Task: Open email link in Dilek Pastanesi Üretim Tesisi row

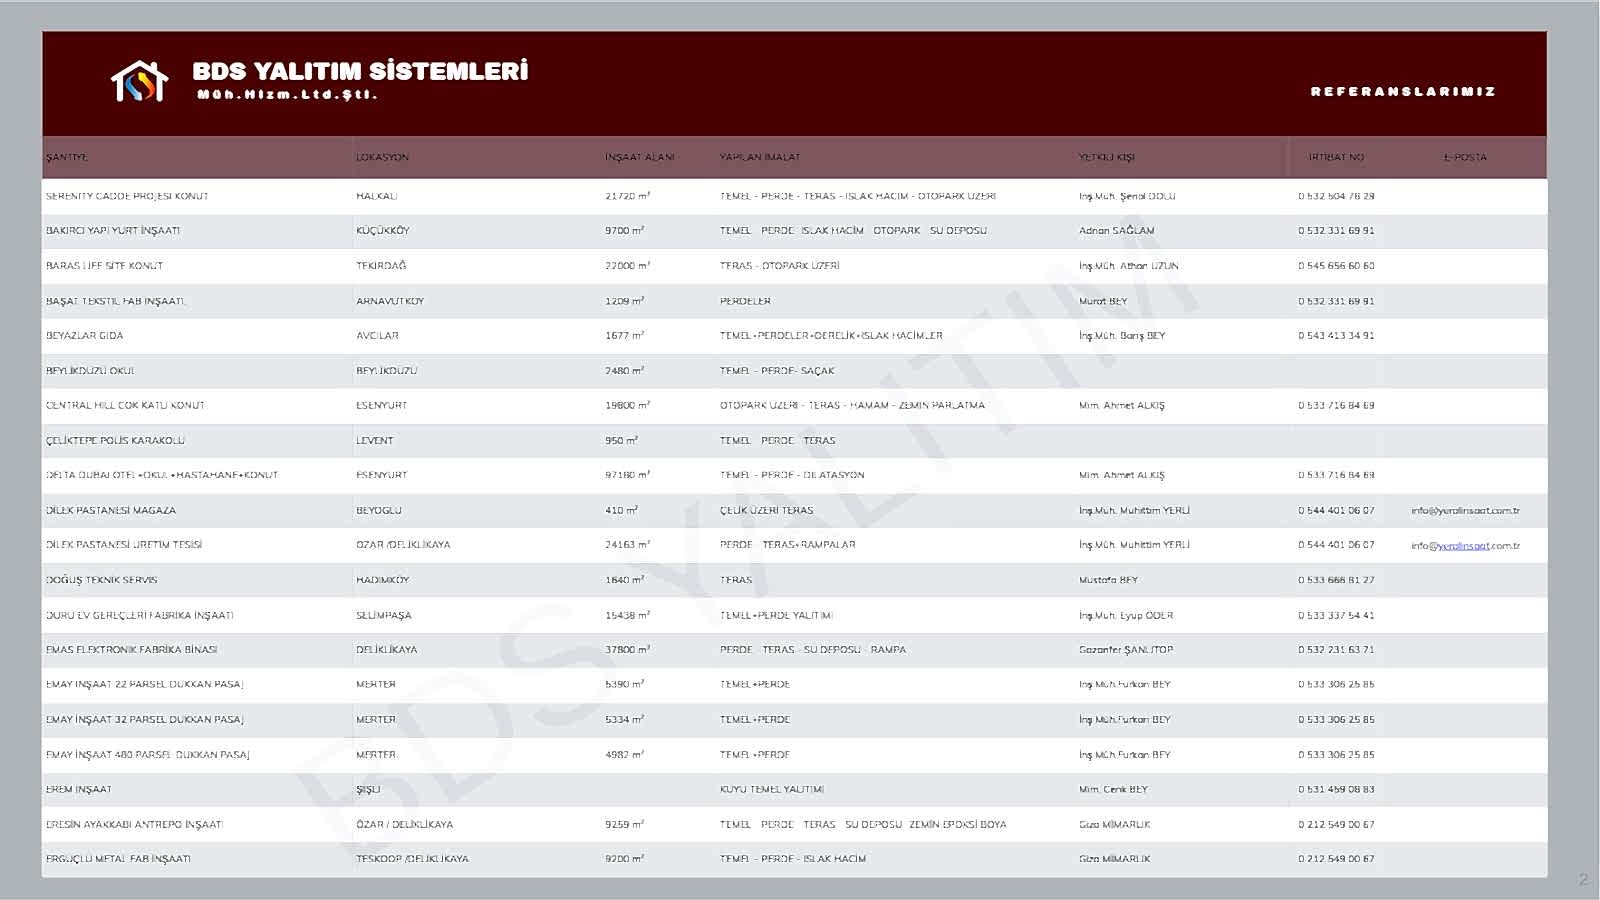Action: click(x=1465, y=546)
